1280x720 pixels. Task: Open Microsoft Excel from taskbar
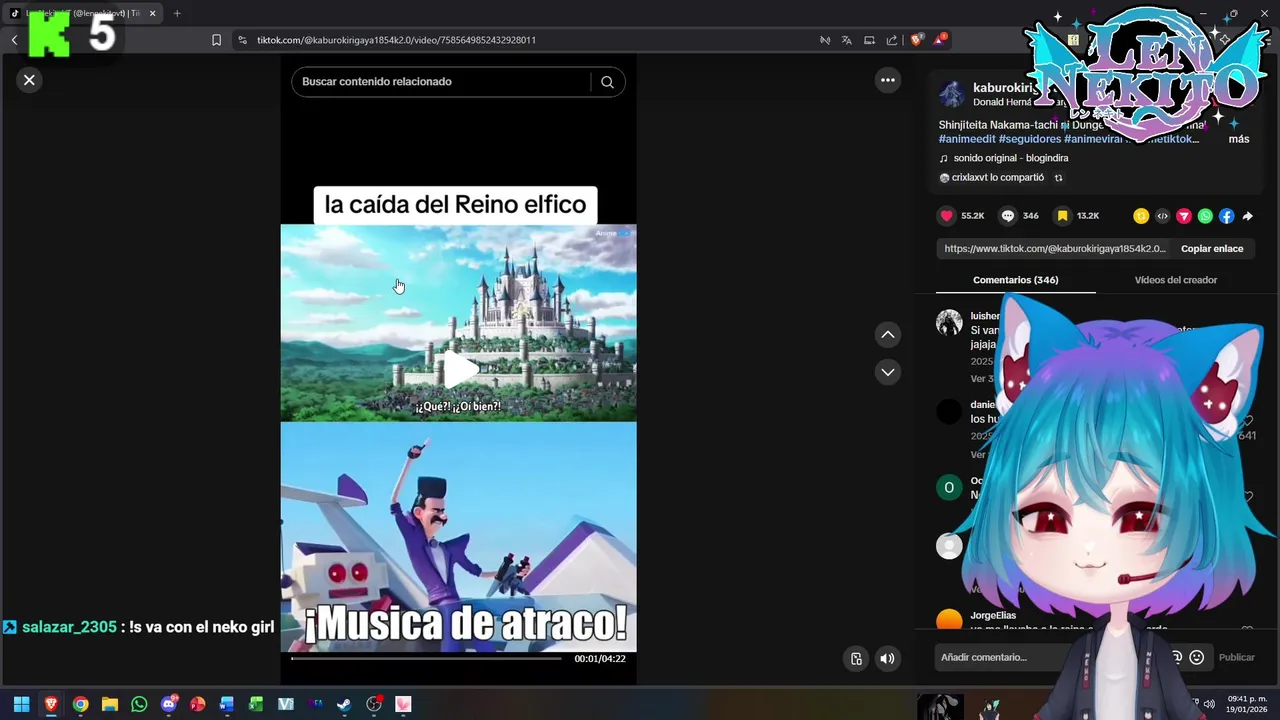256,704
